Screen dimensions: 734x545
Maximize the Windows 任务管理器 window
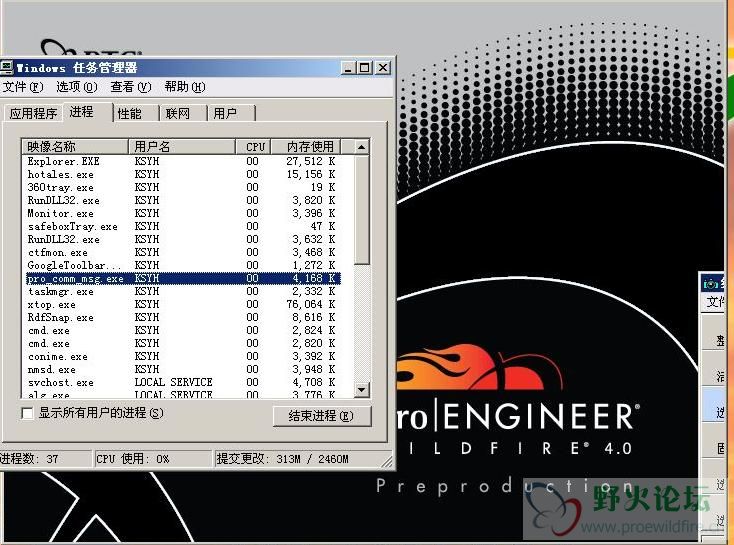[x=365, y=68]
